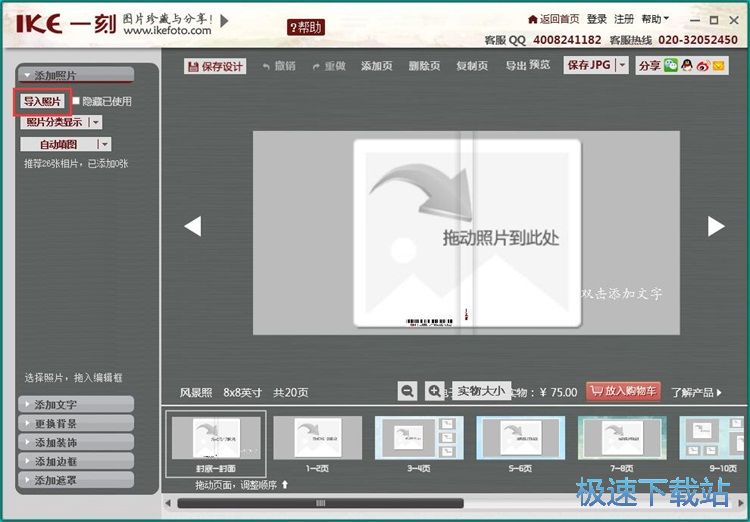Click 添加页 in the toolbar

(x=376, y=66)
